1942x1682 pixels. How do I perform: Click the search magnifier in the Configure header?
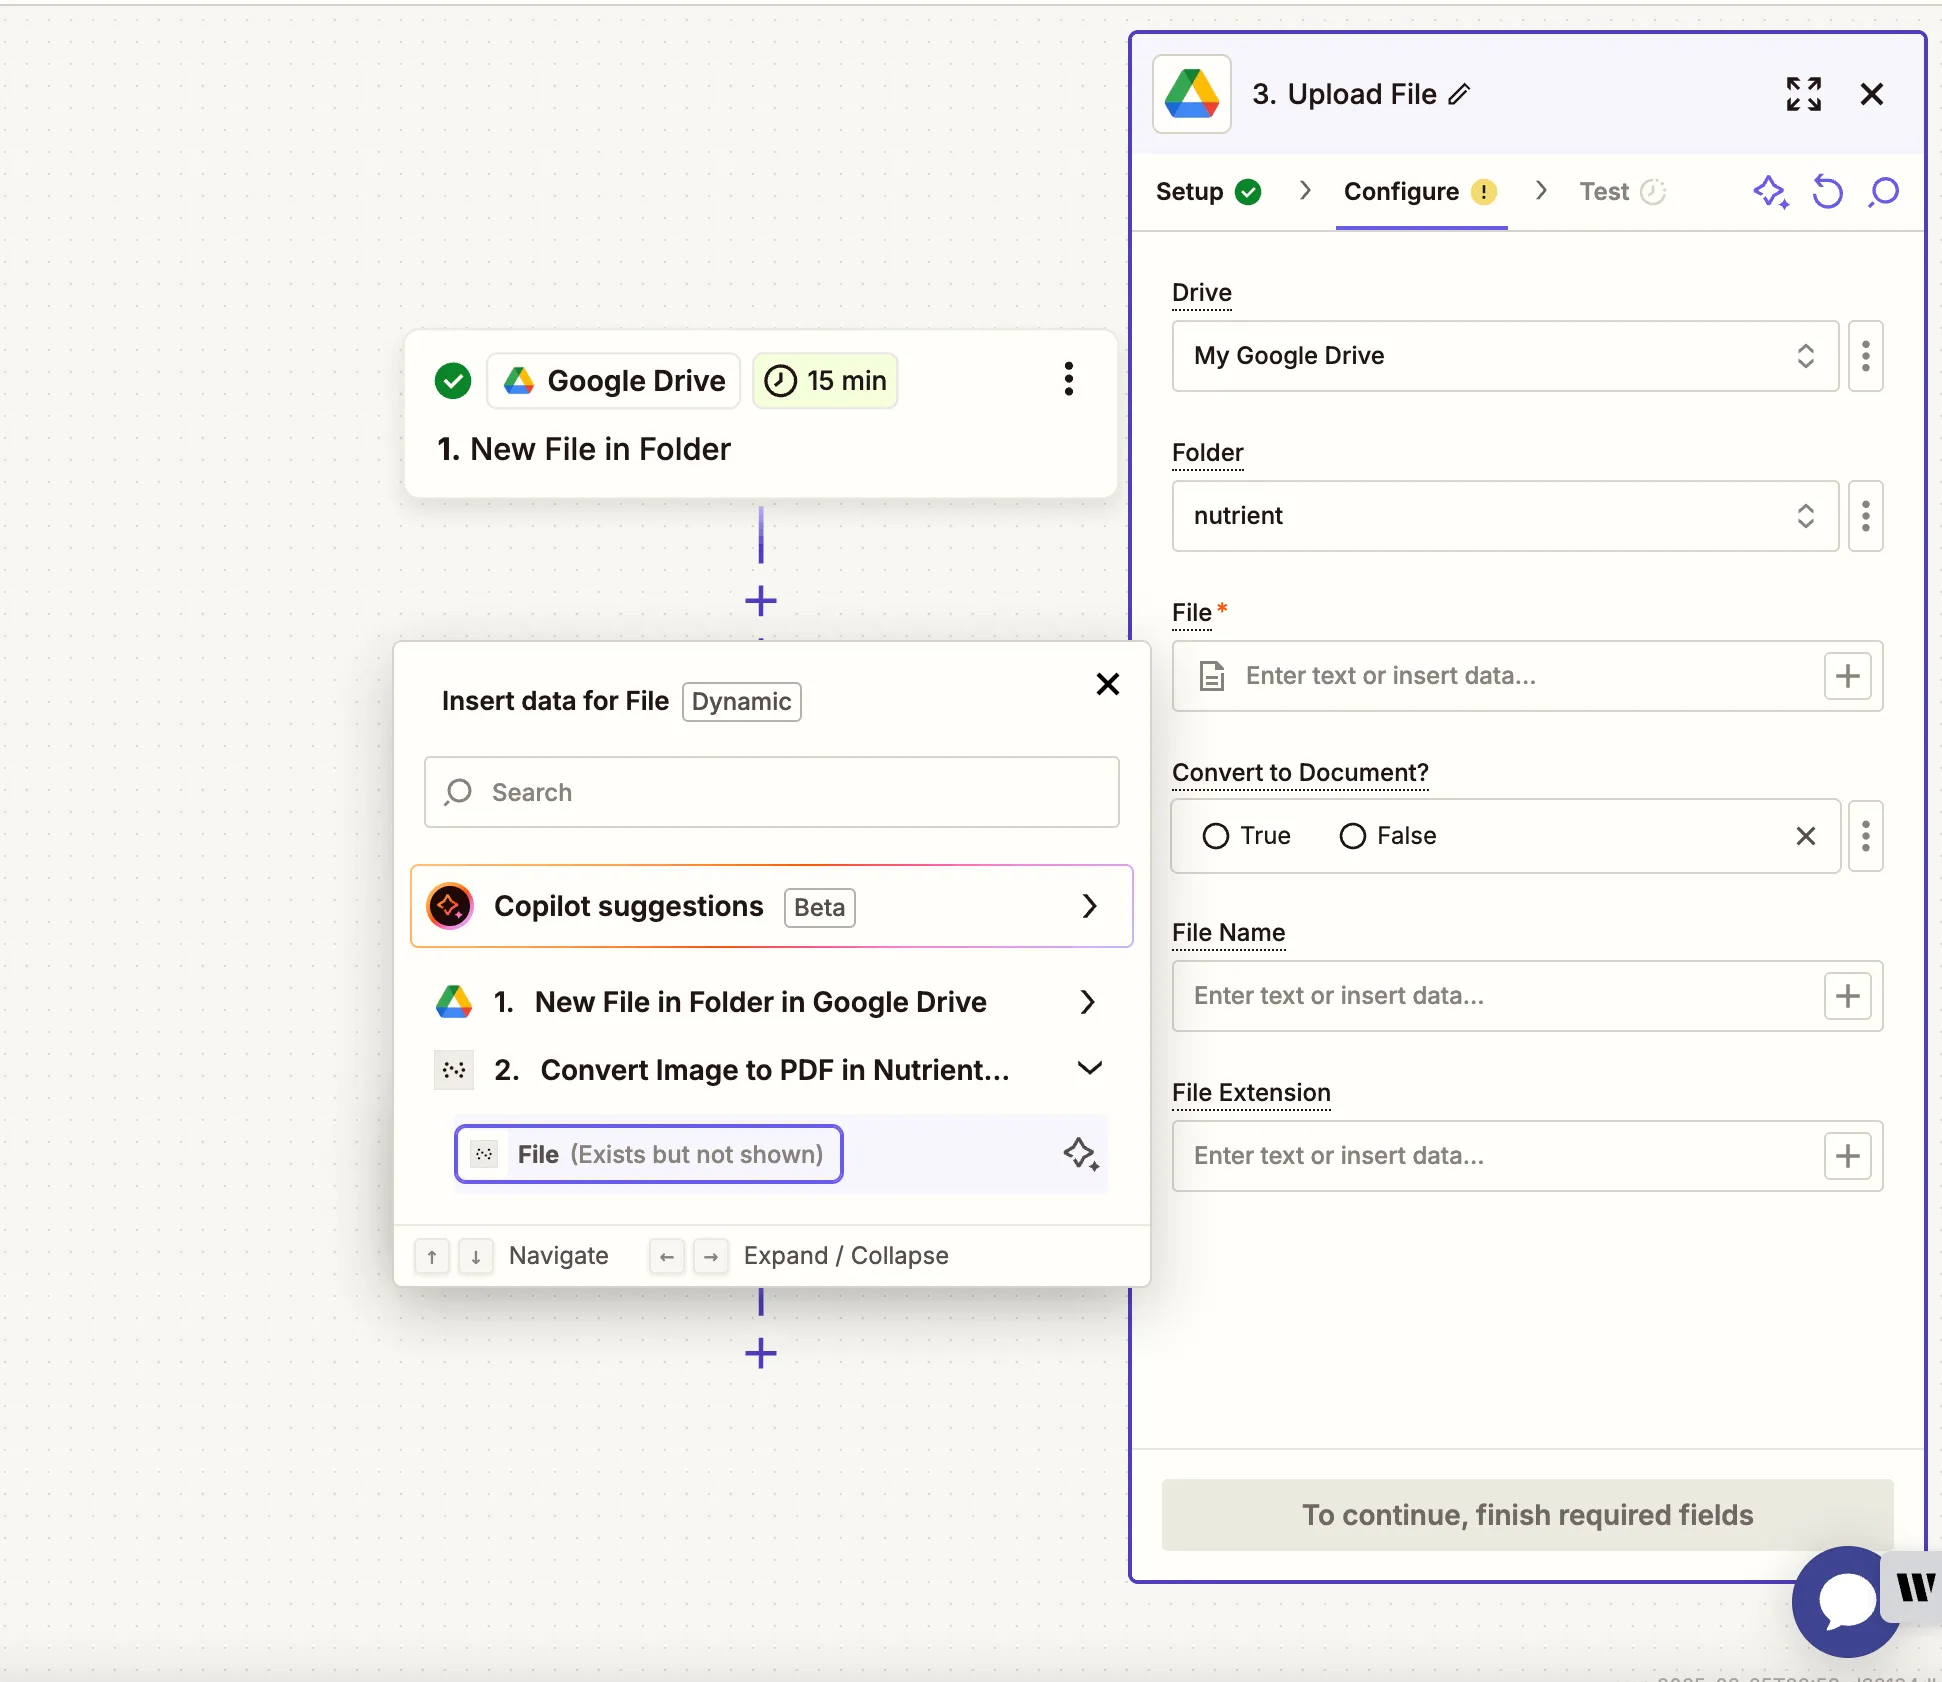tap(1884, 191)
